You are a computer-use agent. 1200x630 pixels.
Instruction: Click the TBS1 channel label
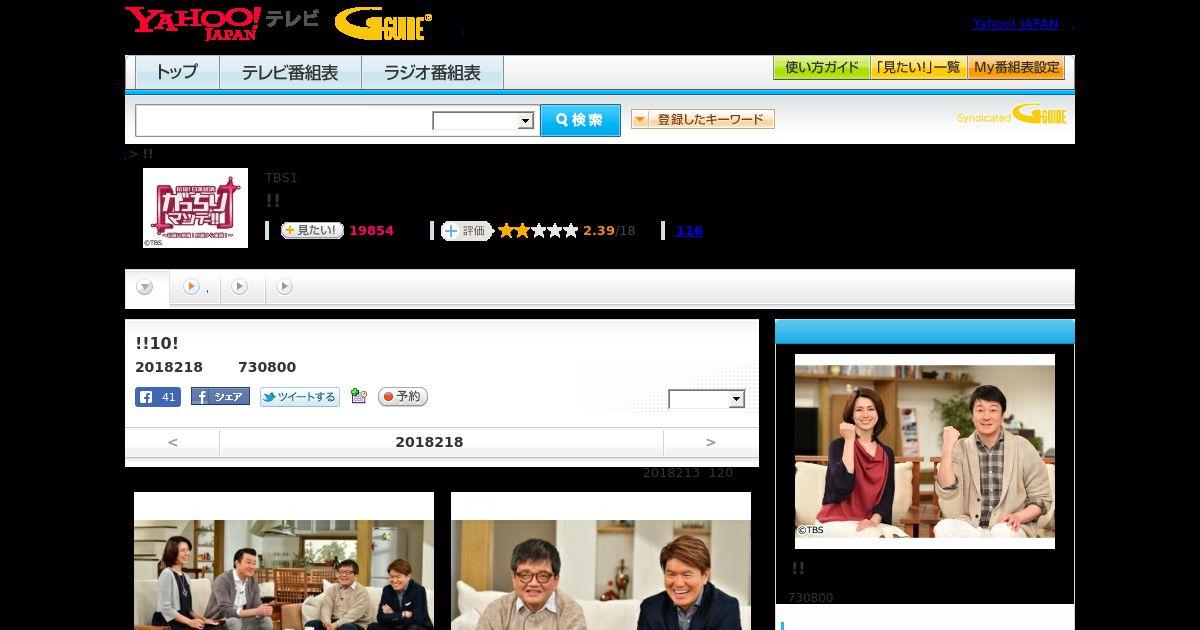pos(281,178)
